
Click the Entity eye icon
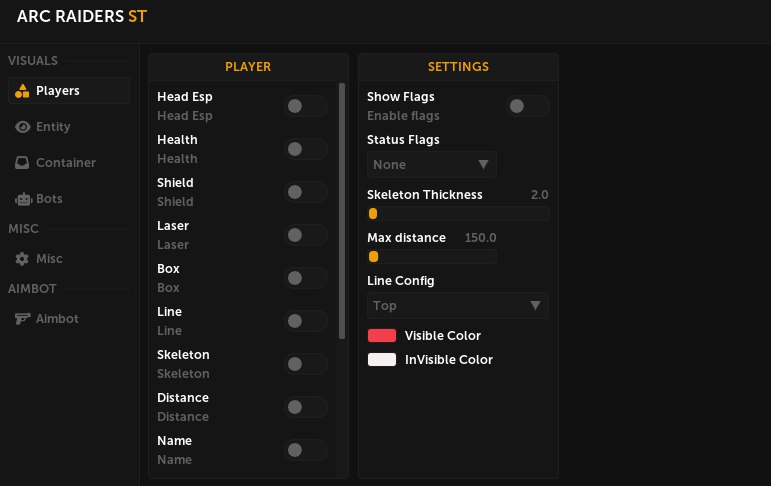coord(22,127)
